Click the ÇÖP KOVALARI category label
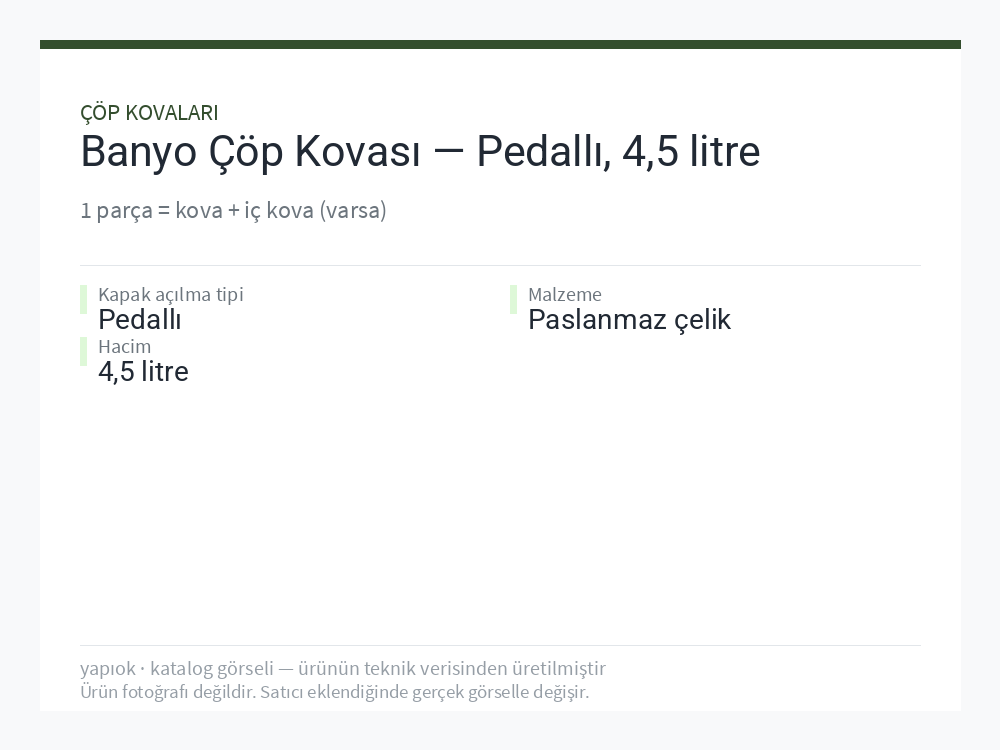1000x750 pixels. point(149,113)
